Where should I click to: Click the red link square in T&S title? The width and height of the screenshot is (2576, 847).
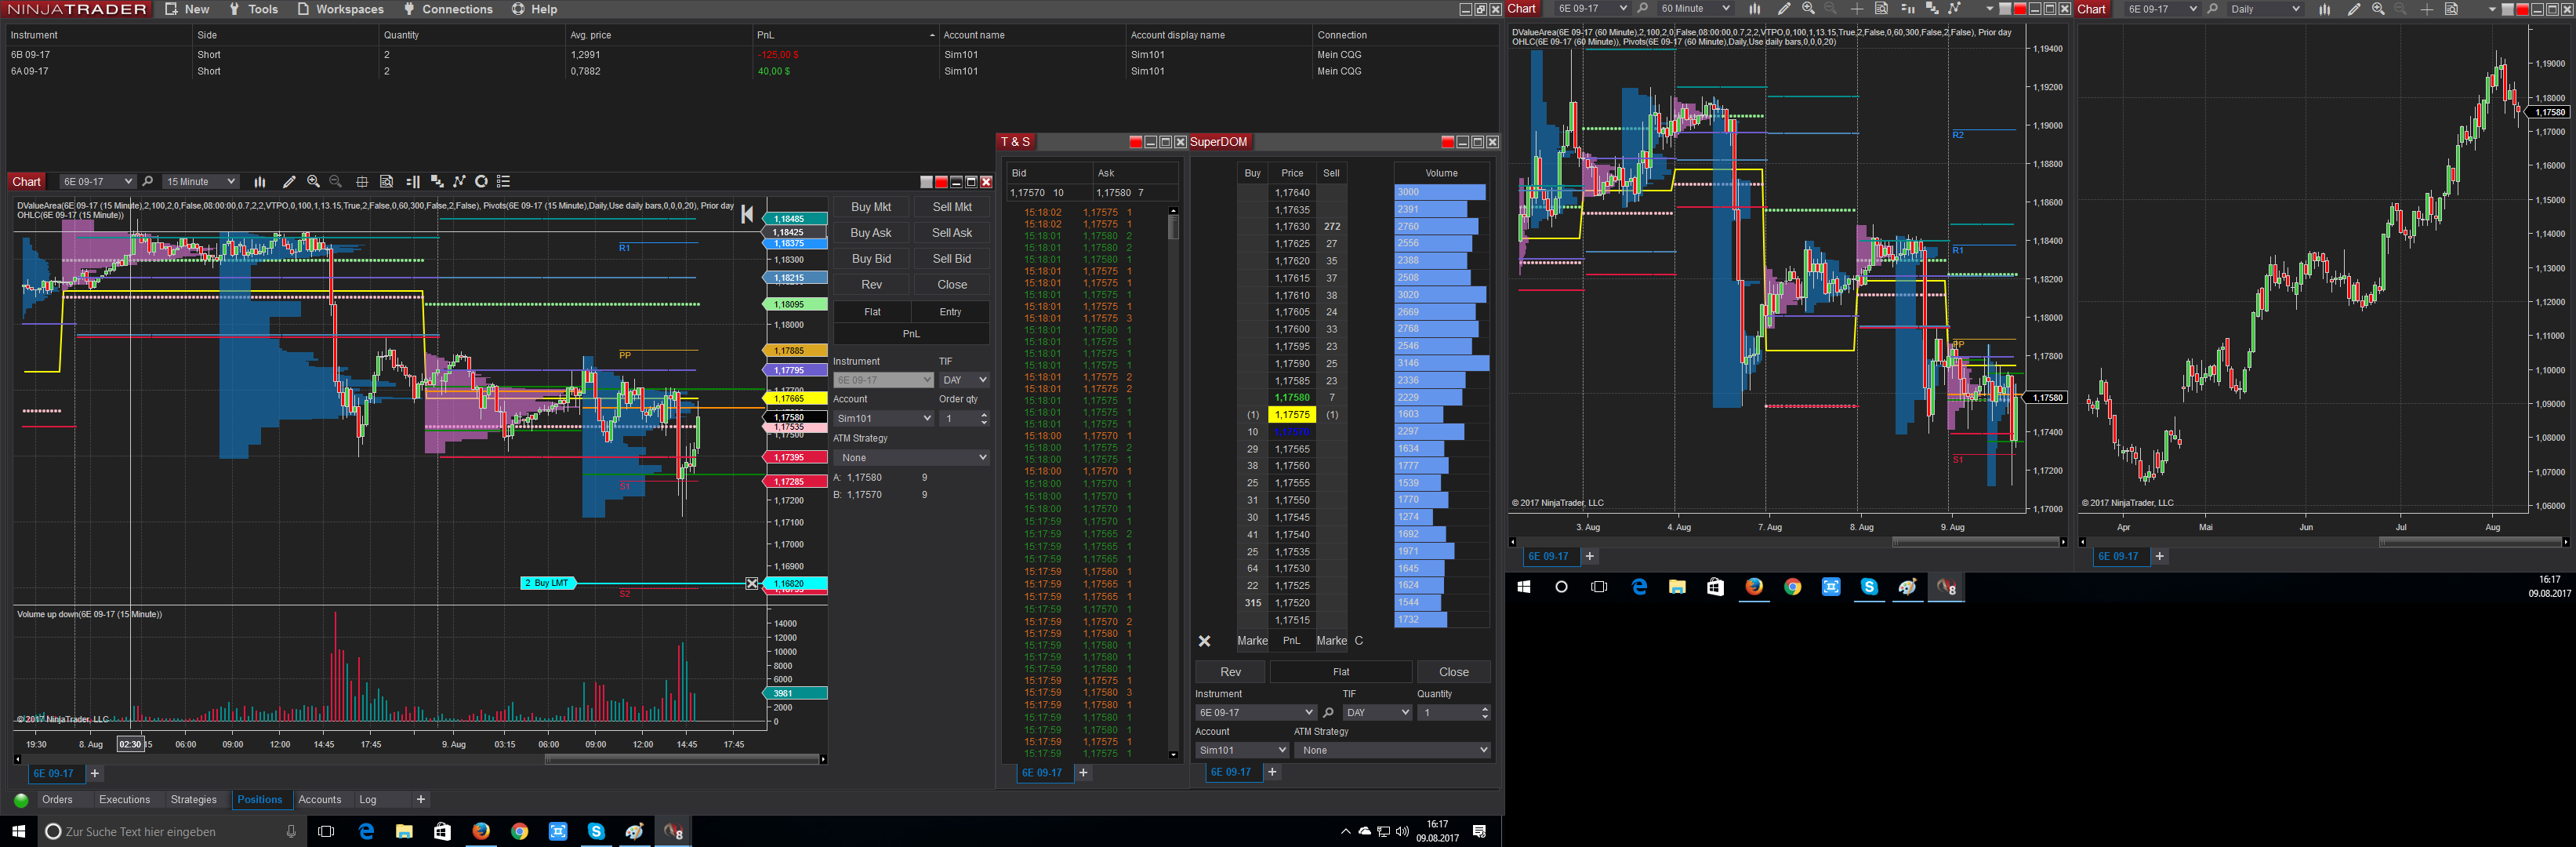pyautogui.click(x=1135, y=142)
